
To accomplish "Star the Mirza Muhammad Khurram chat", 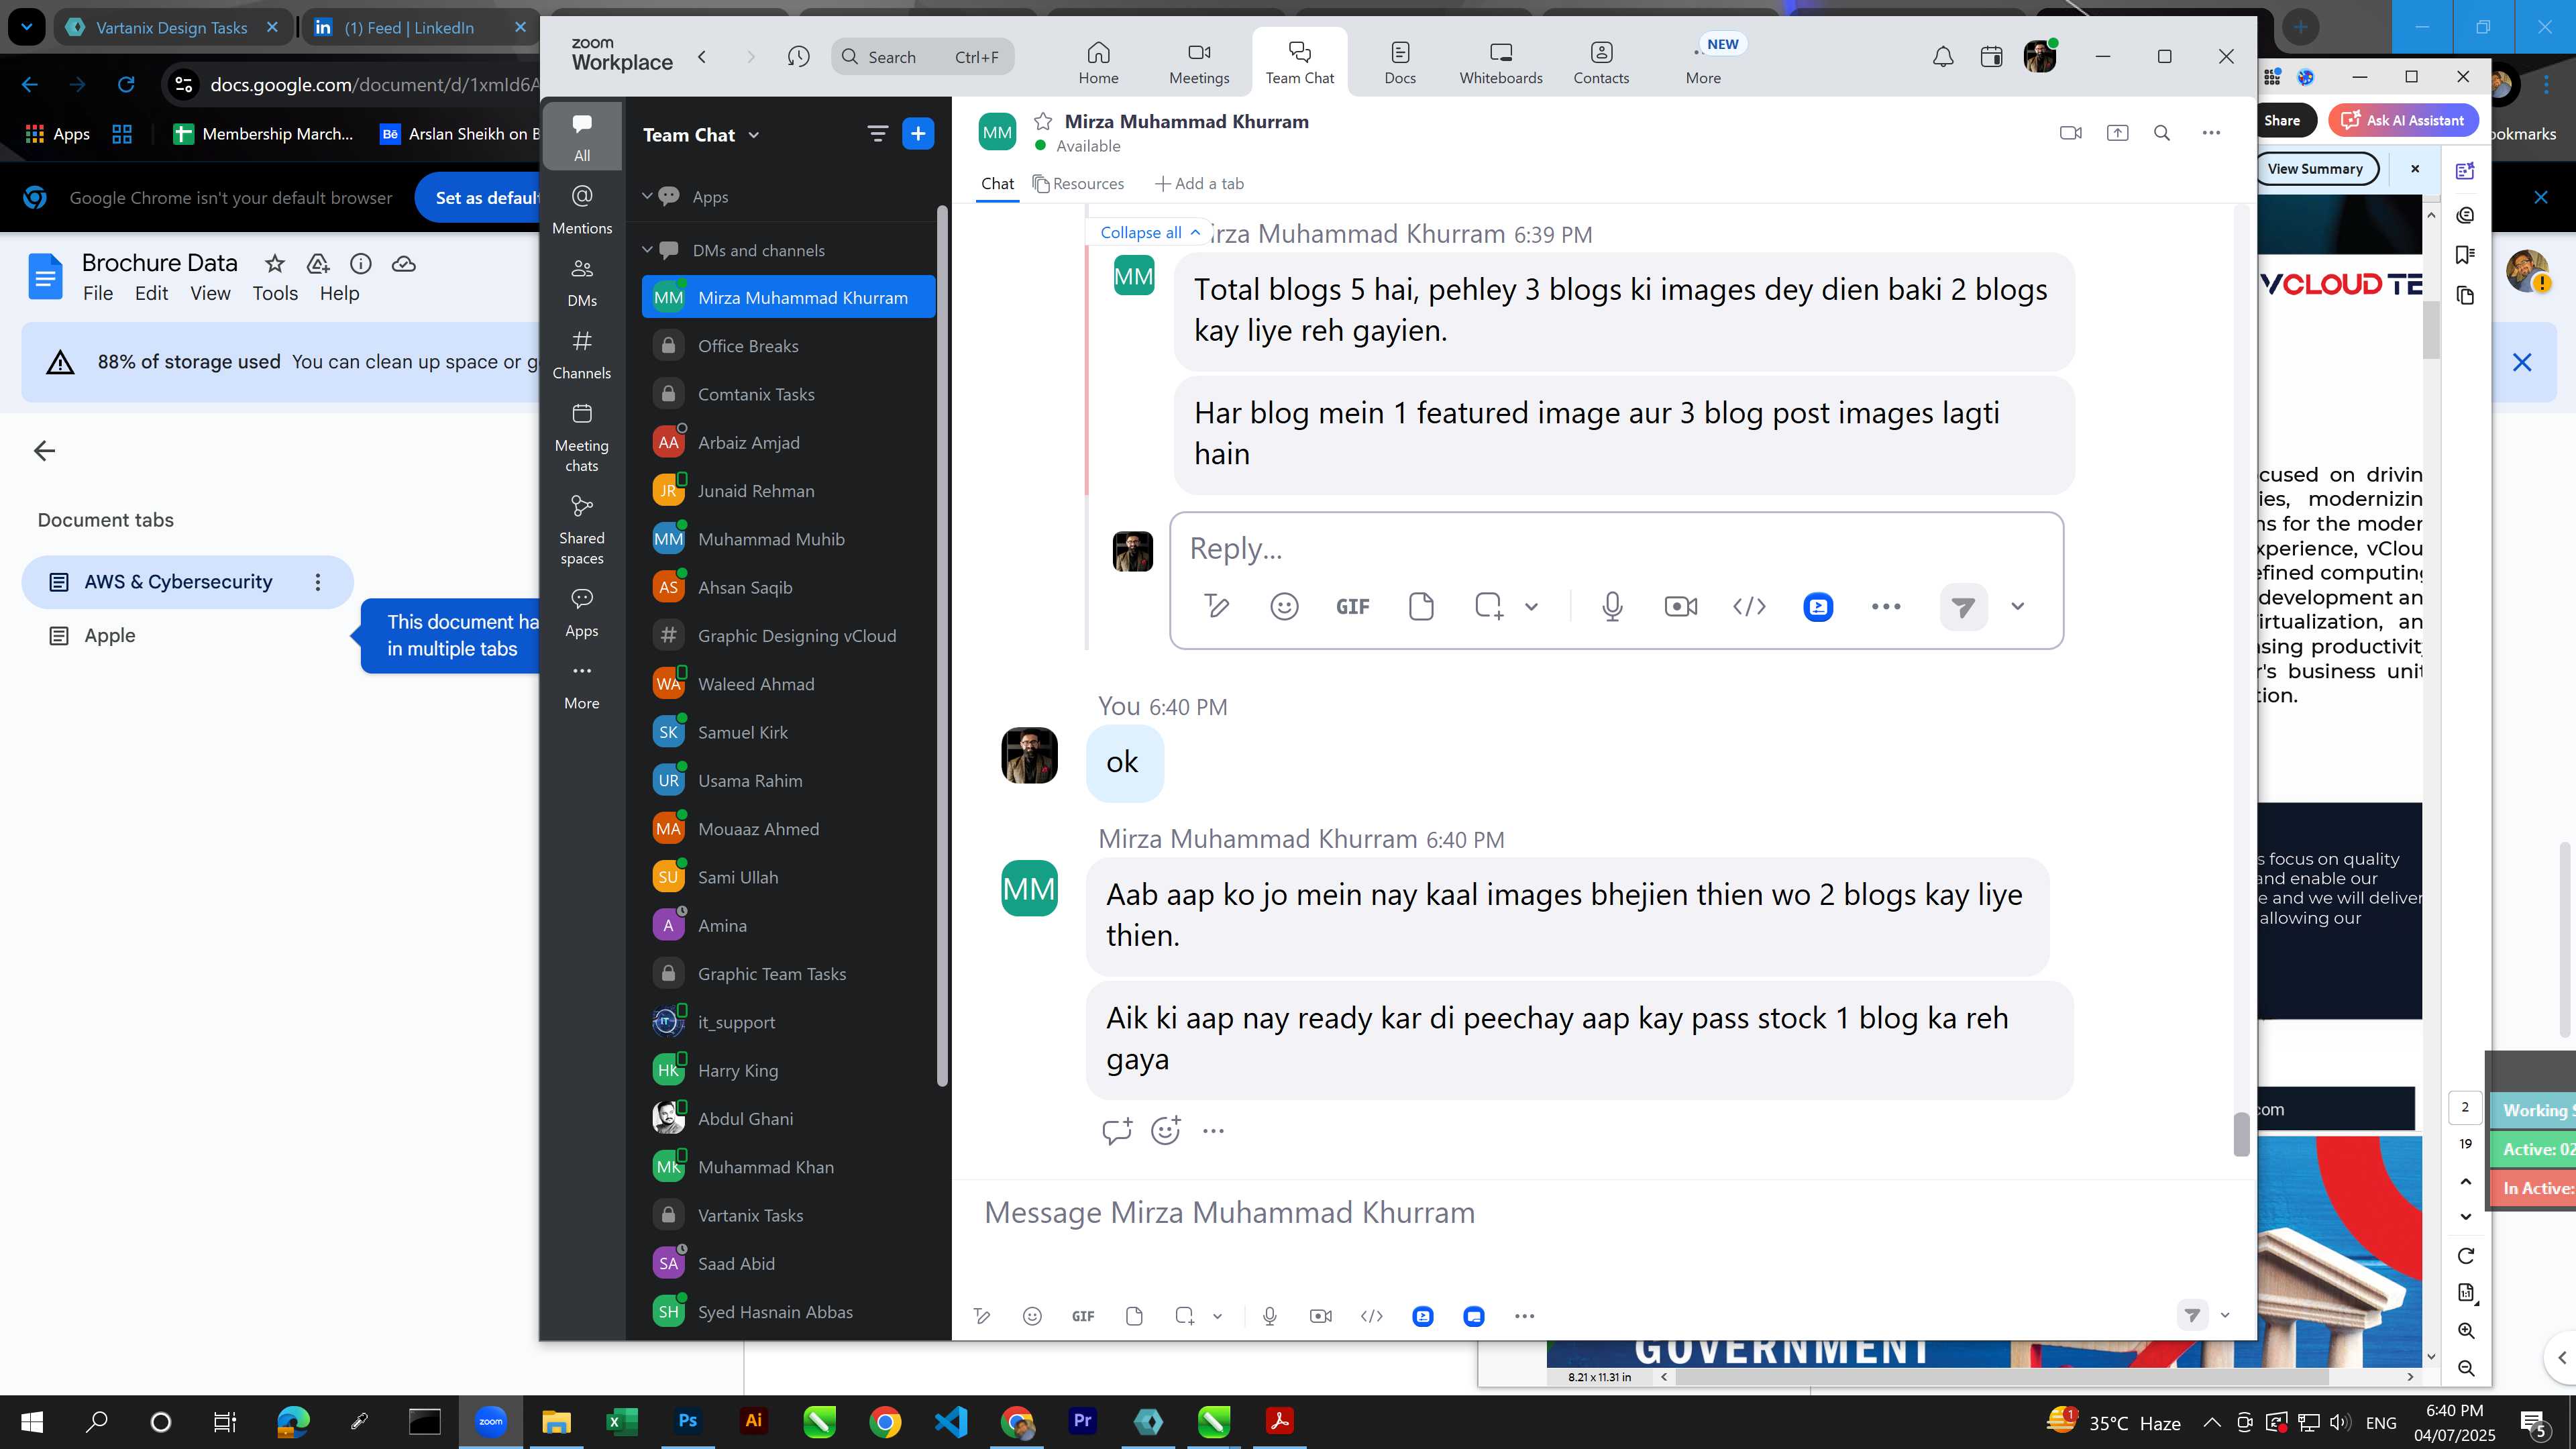I will [x=1043, y=121].
